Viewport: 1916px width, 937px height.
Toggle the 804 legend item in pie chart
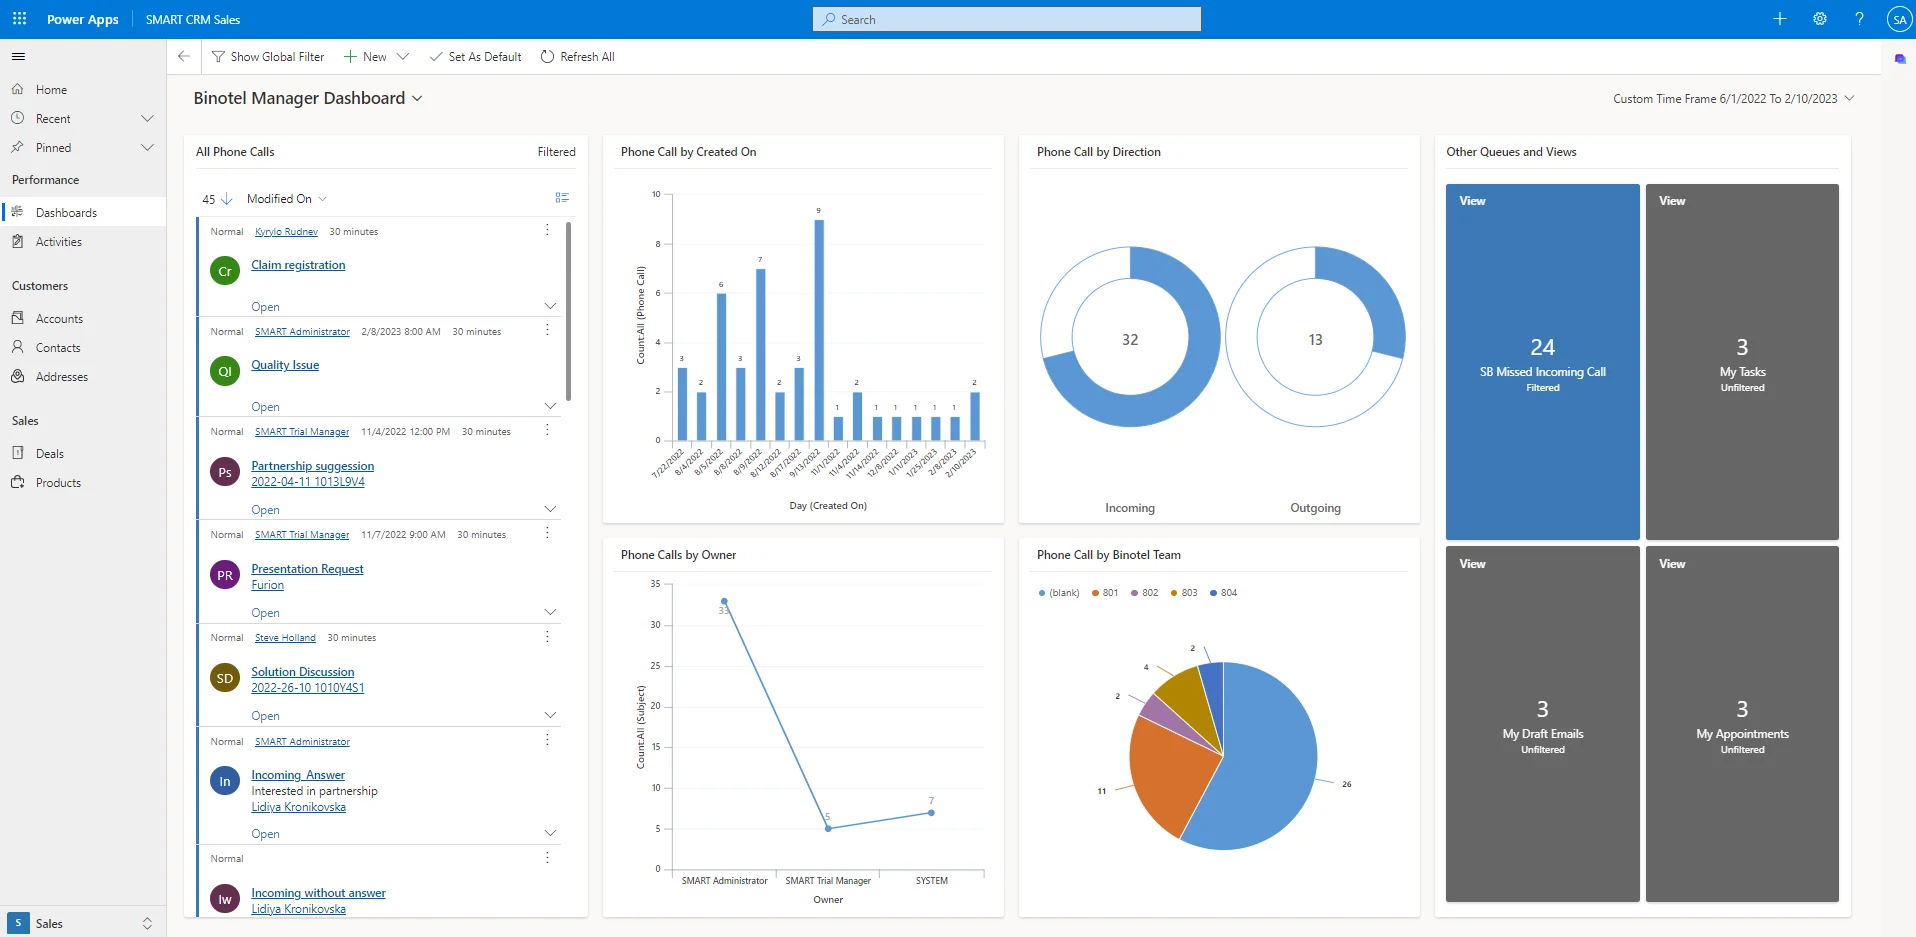(1223, 593)
